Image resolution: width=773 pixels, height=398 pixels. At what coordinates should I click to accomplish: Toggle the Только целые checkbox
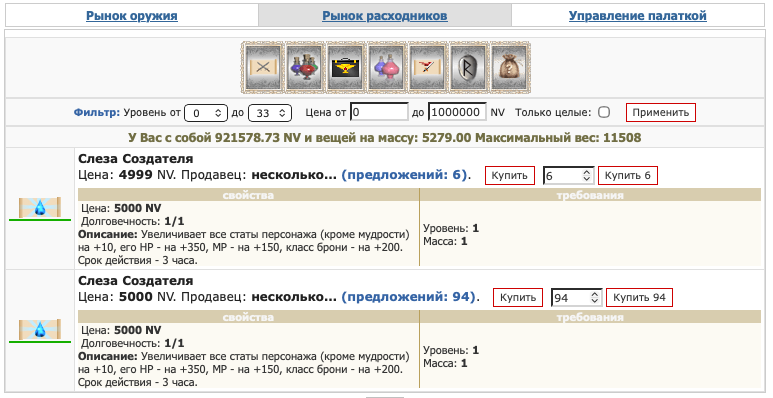[604, 112]
